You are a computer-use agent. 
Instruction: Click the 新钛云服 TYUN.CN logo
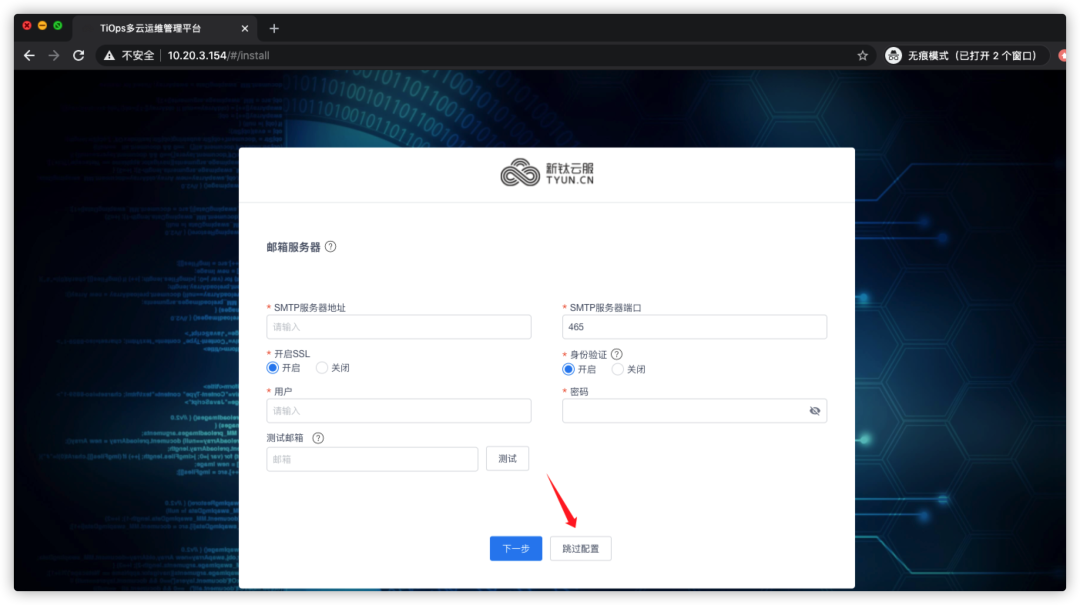point(546,173)
